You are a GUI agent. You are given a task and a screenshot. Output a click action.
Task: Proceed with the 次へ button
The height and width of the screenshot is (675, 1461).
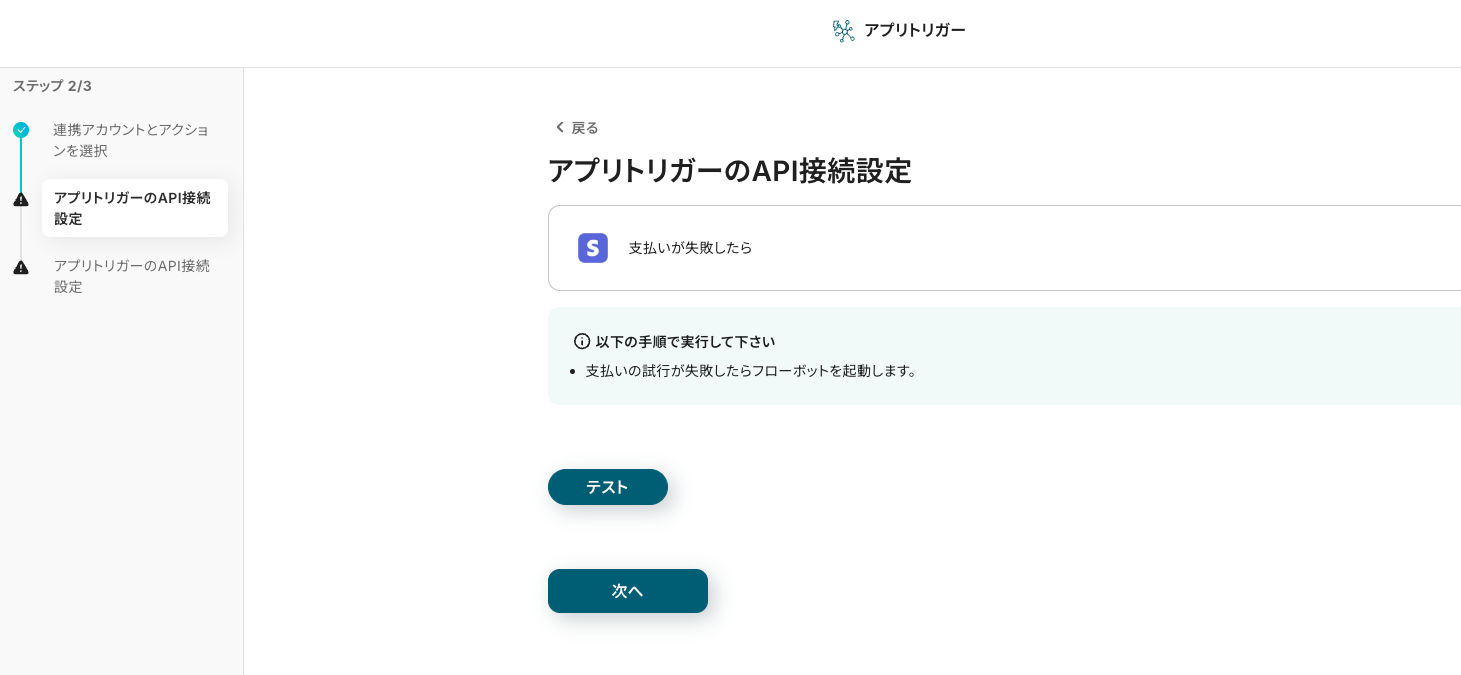coord(627,591)
